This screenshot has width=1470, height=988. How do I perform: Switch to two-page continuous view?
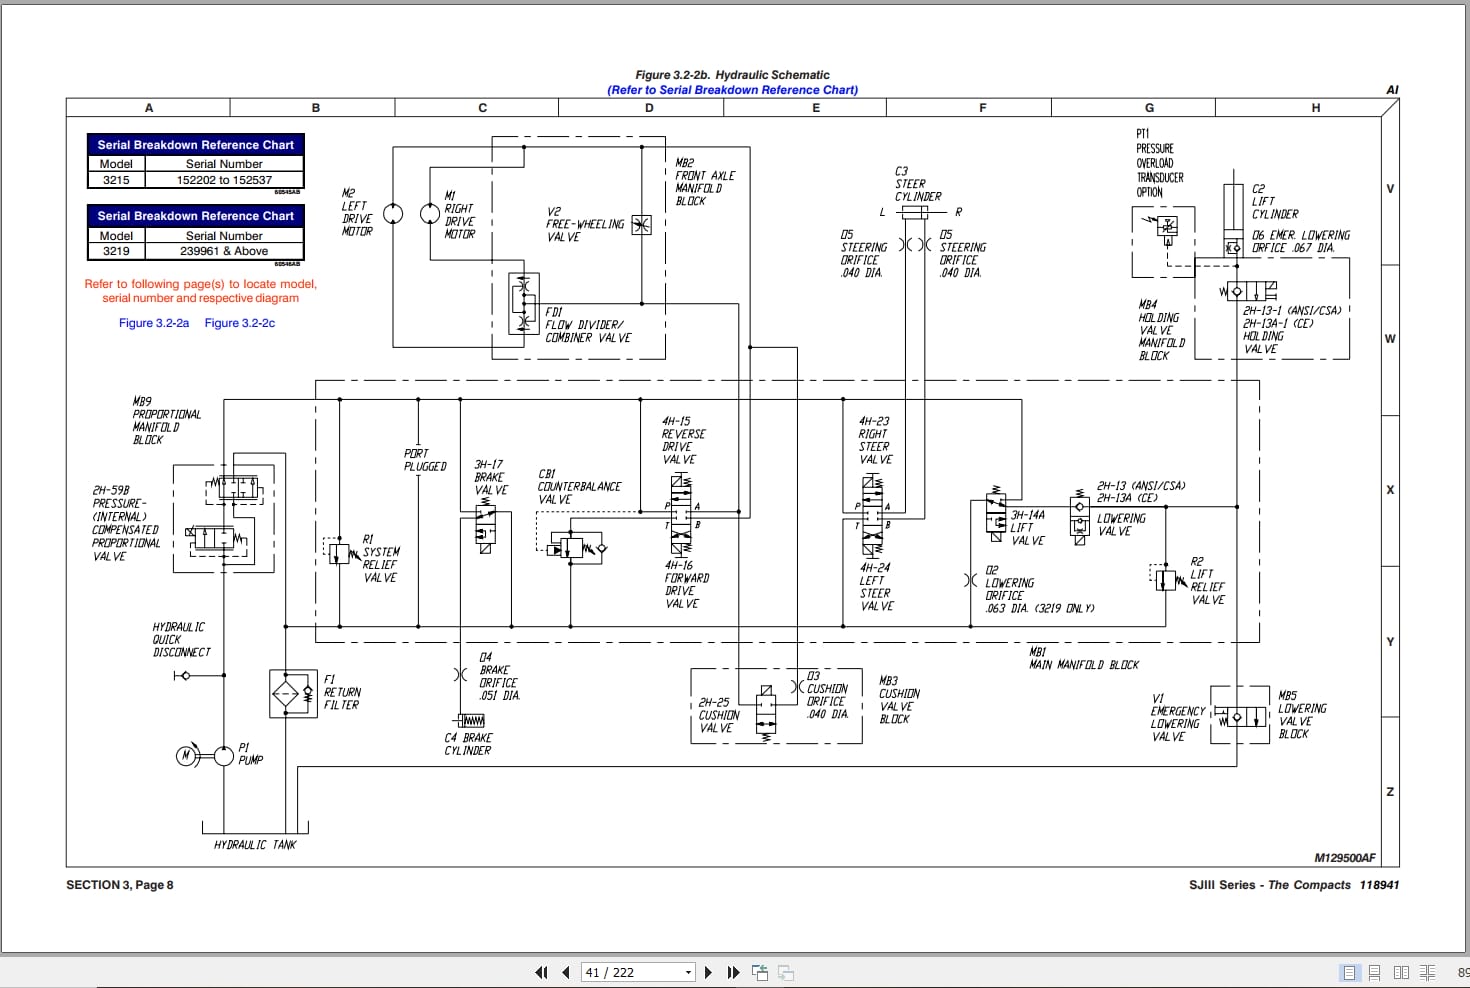point(1427,972)
